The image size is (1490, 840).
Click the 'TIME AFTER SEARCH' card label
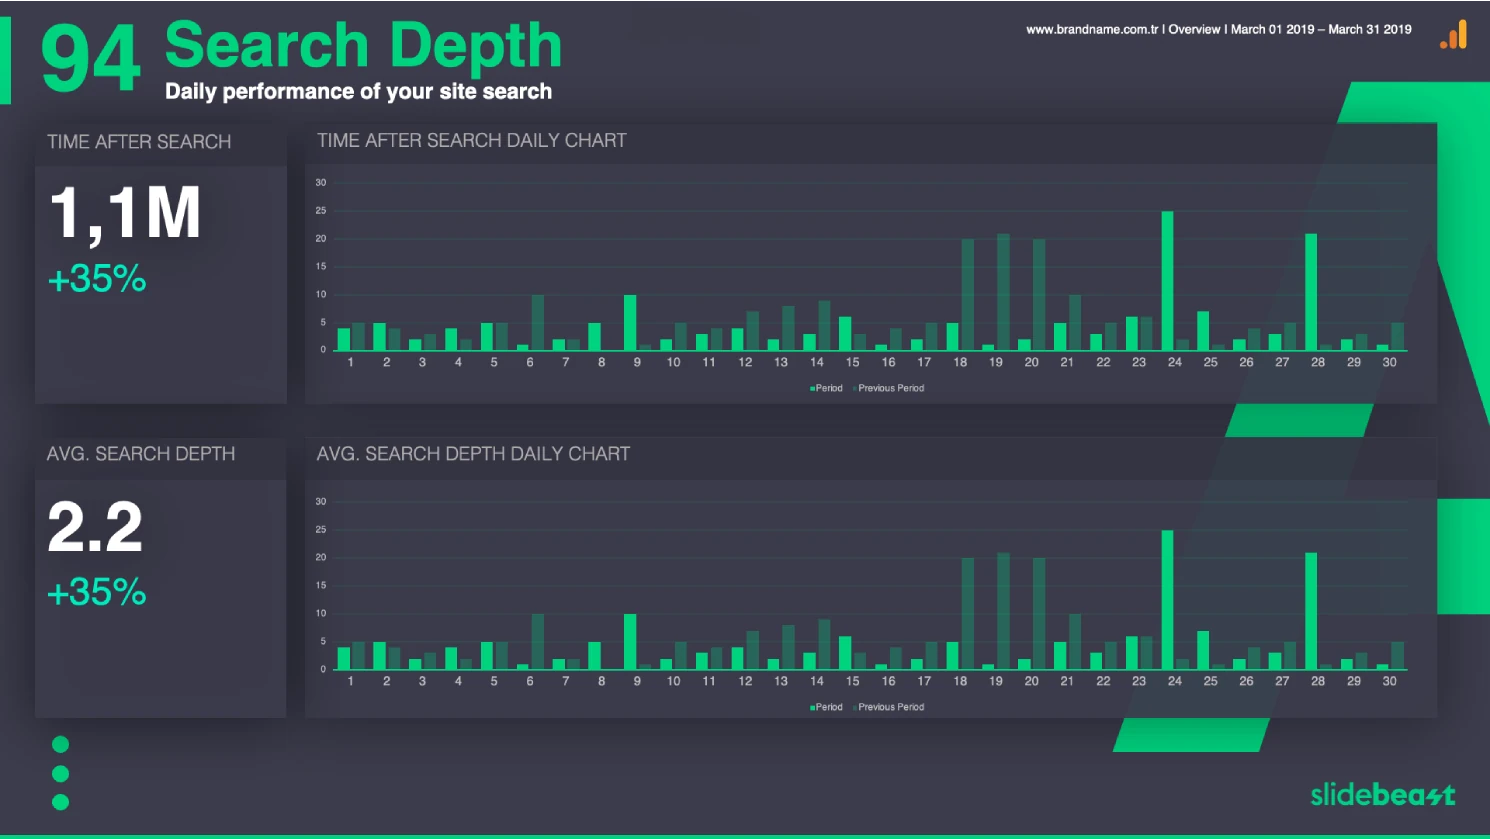[139, 142]
